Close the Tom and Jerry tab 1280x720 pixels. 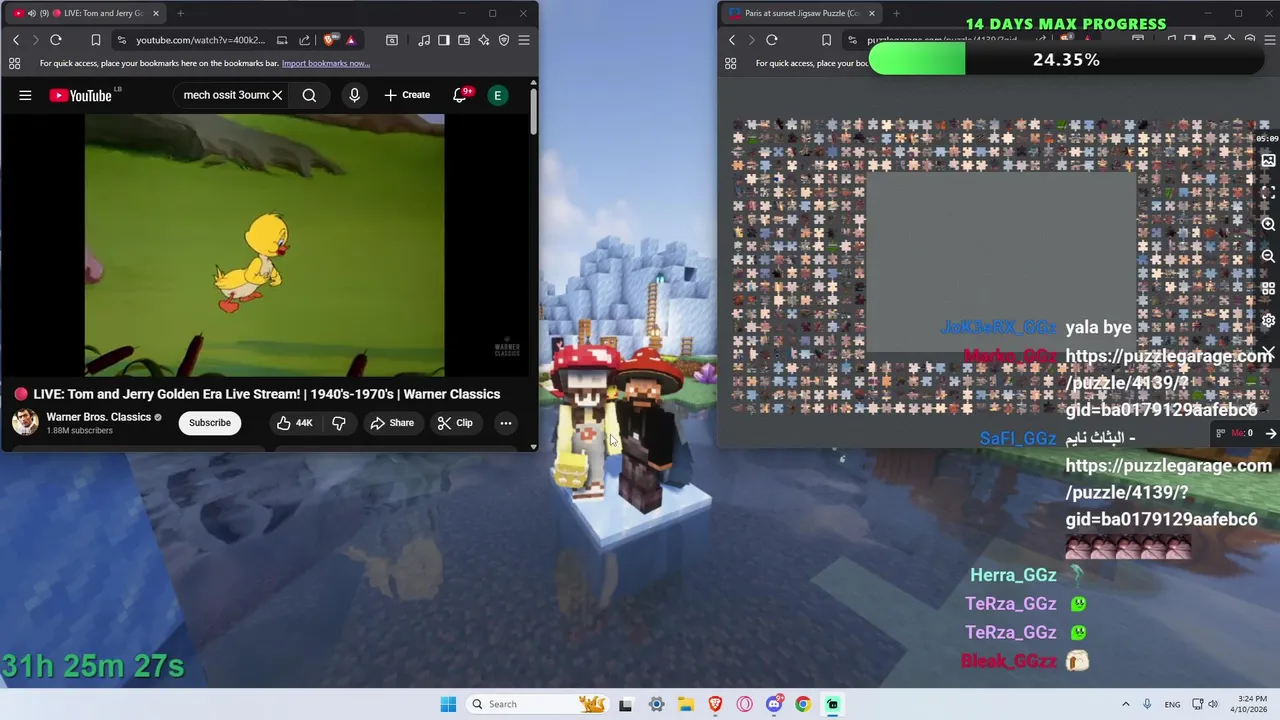pos(156,13)
